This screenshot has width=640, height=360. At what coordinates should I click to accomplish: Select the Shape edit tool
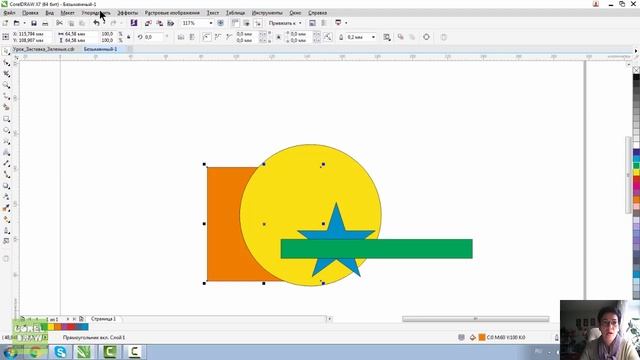6,63
